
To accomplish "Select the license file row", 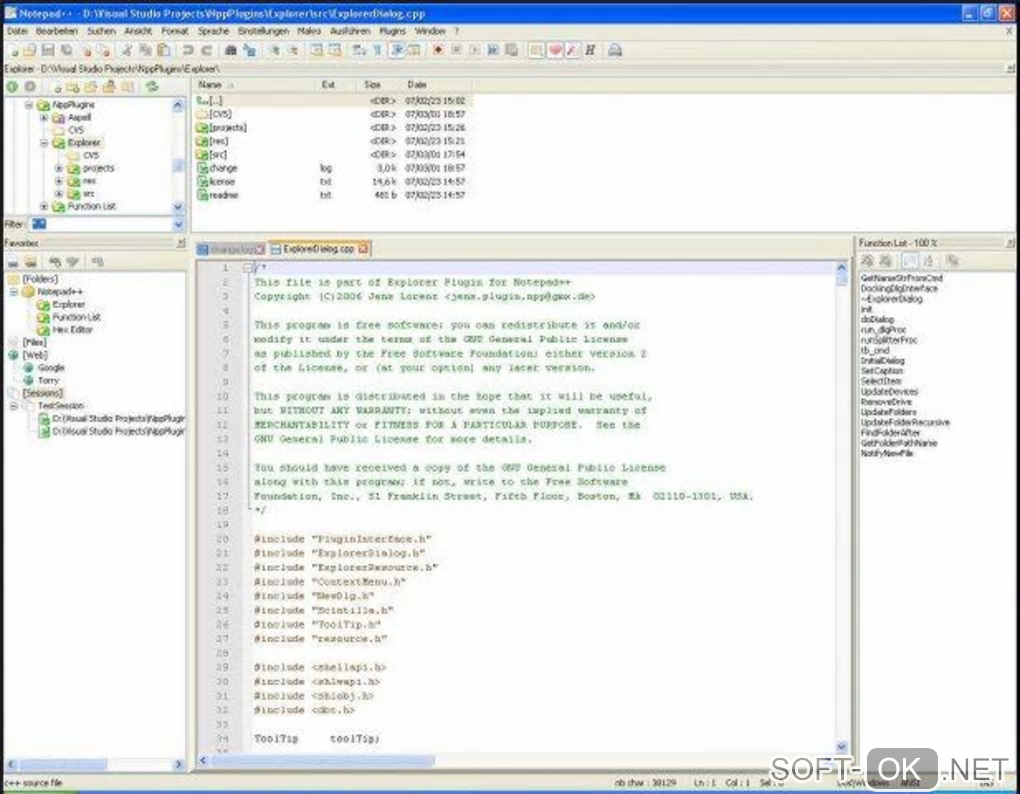I will 332,181.
